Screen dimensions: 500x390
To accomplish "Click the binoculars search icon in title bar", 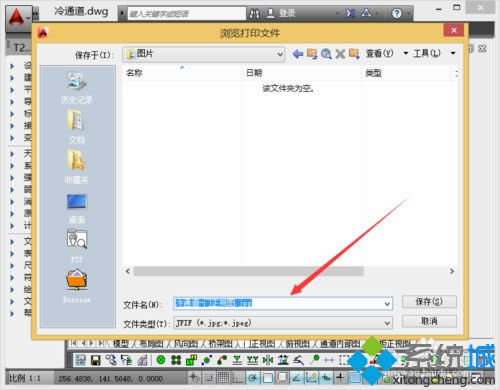I will click(x=254, y=13).
